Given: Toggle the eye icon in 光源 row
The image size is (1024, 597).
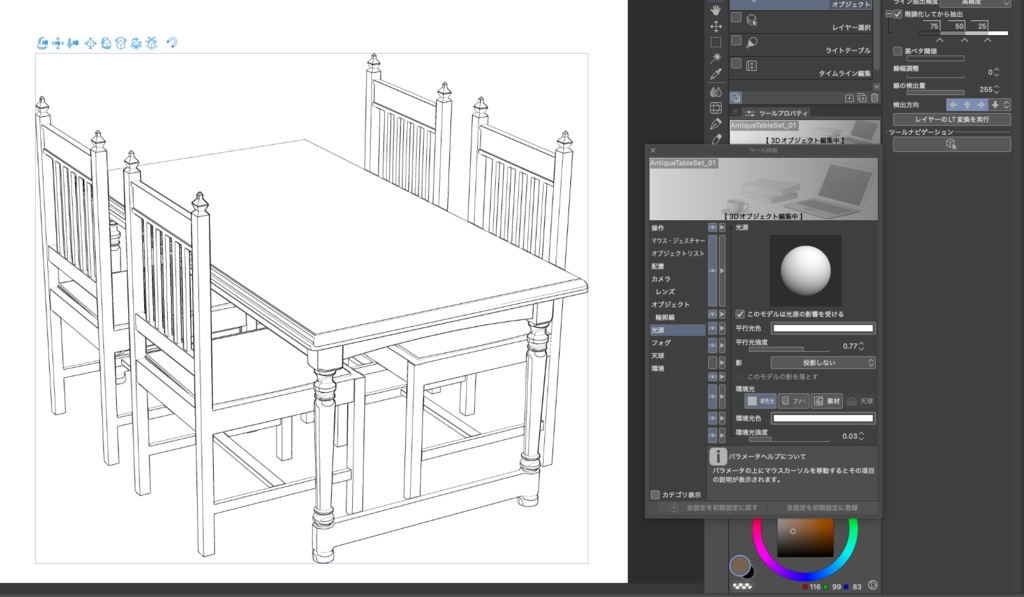Looking at the screenshot, I should pyautogui.click(x=712, y=329).
